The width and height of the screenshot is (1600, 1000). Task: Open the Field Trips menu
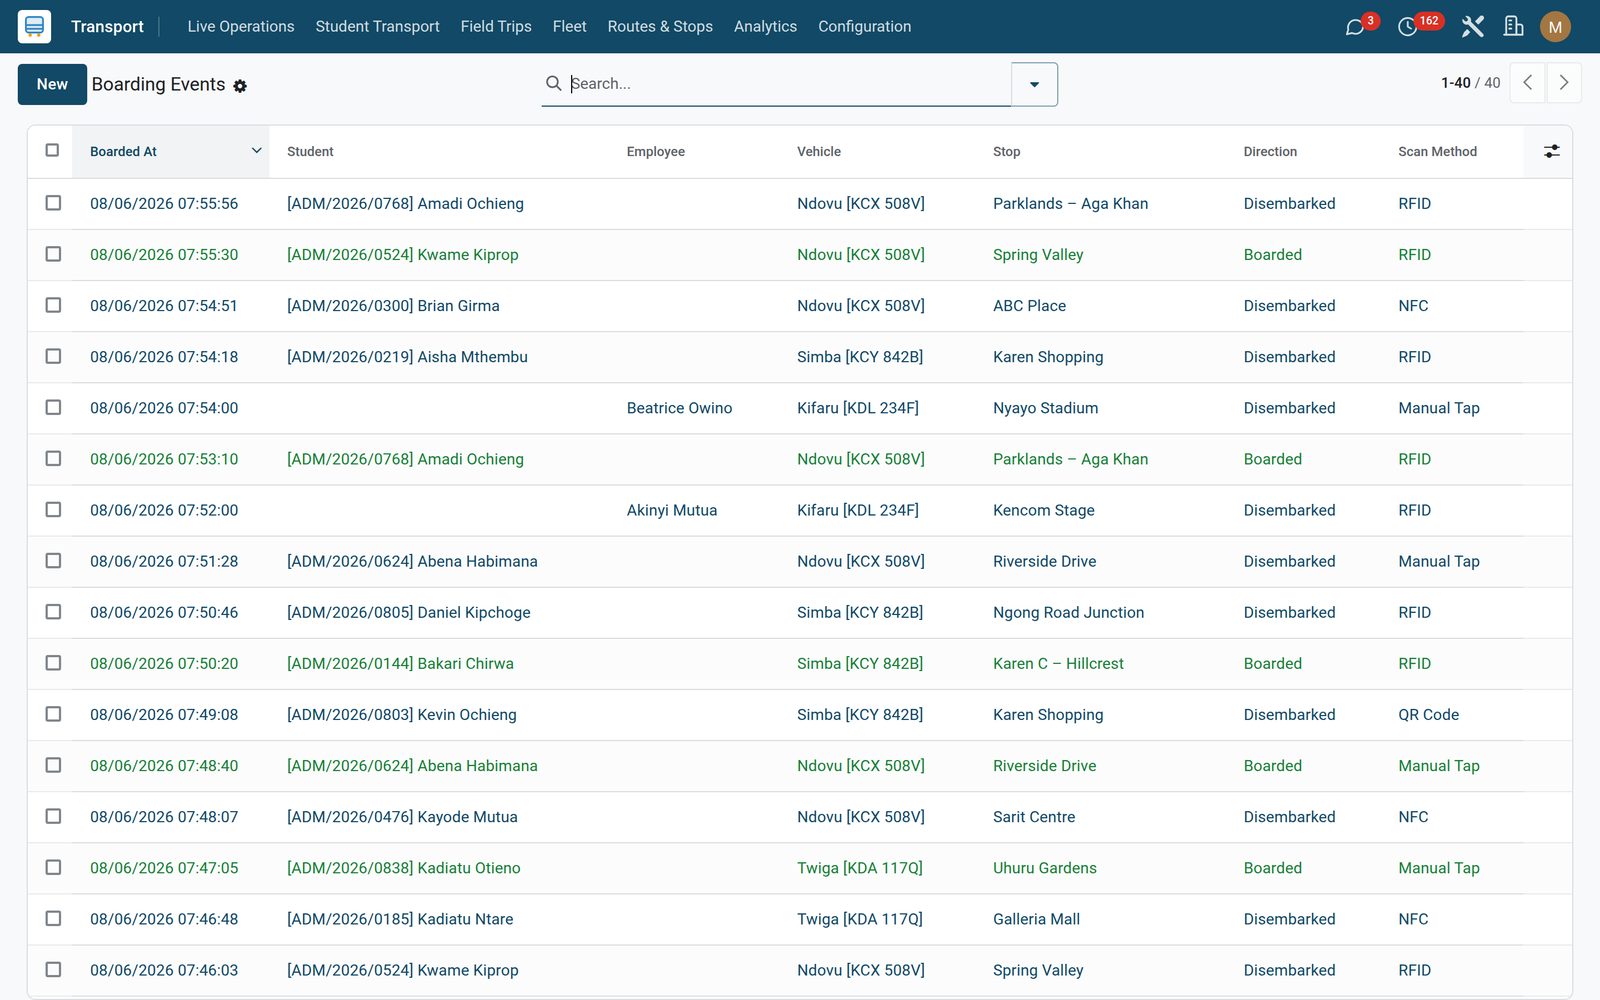pos(496,26)
